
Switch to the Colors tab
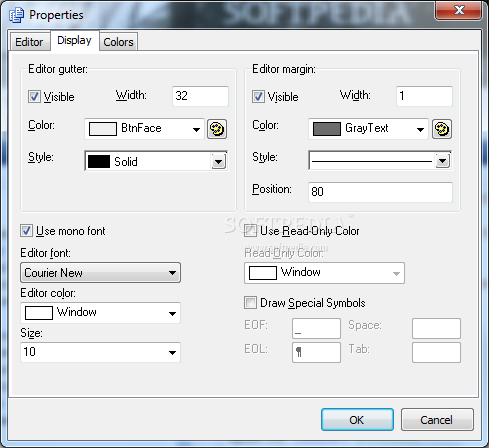tap(118, 42)
